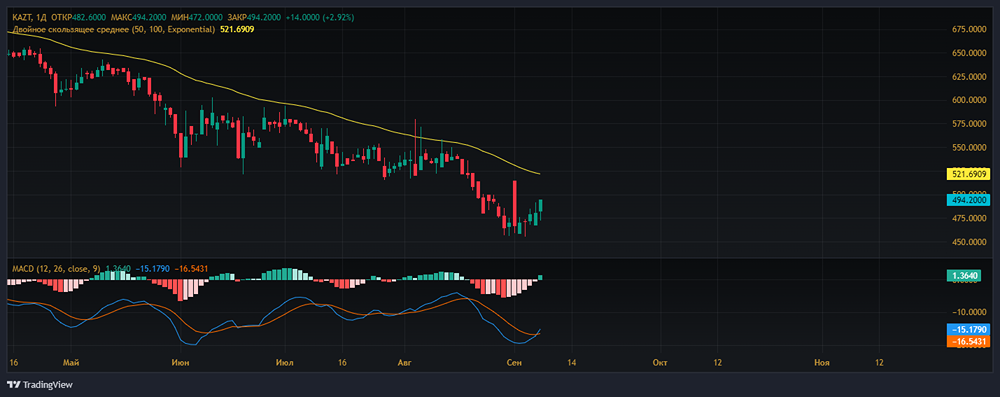
Task: Click the Сен label on time axis
Action: click(x=515, y=363)
